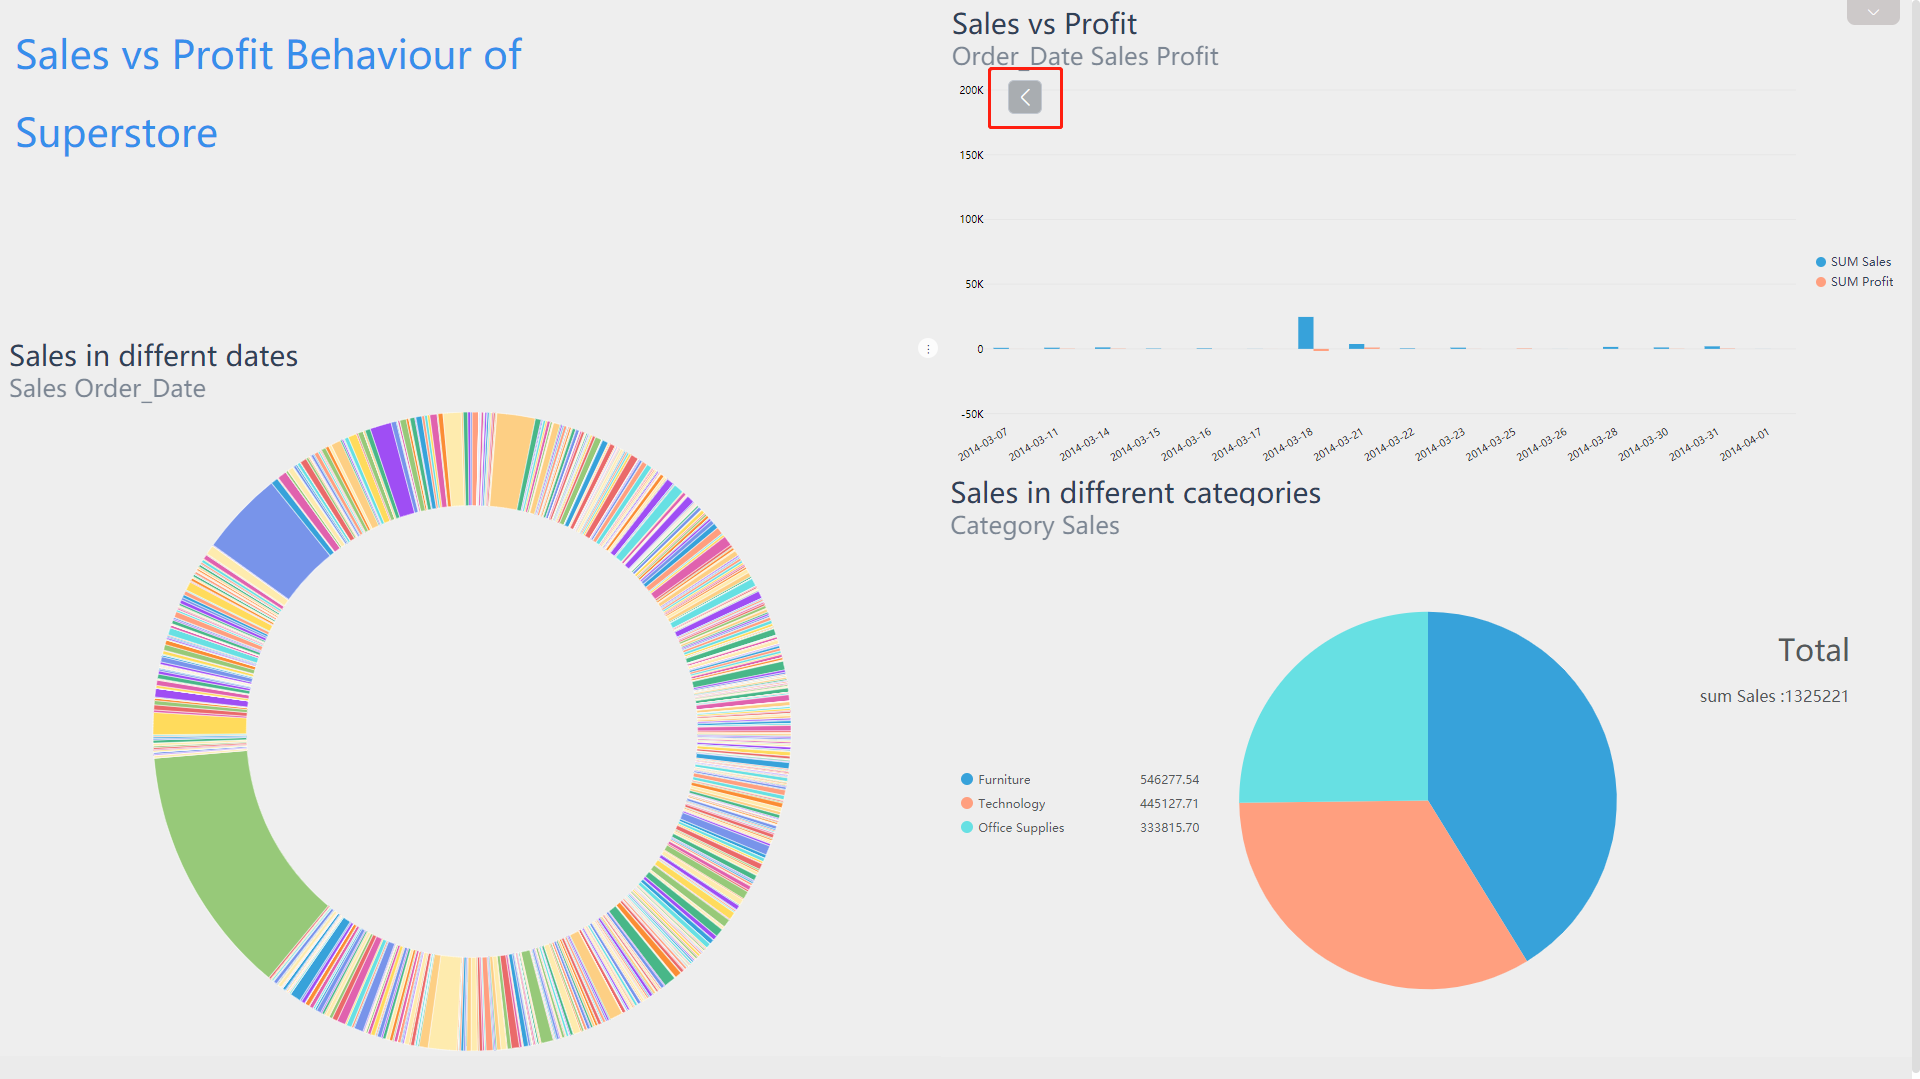Click the 'Total' label near the pie
This screenshot has height=1079, width=1920.
pos(1813,650)
